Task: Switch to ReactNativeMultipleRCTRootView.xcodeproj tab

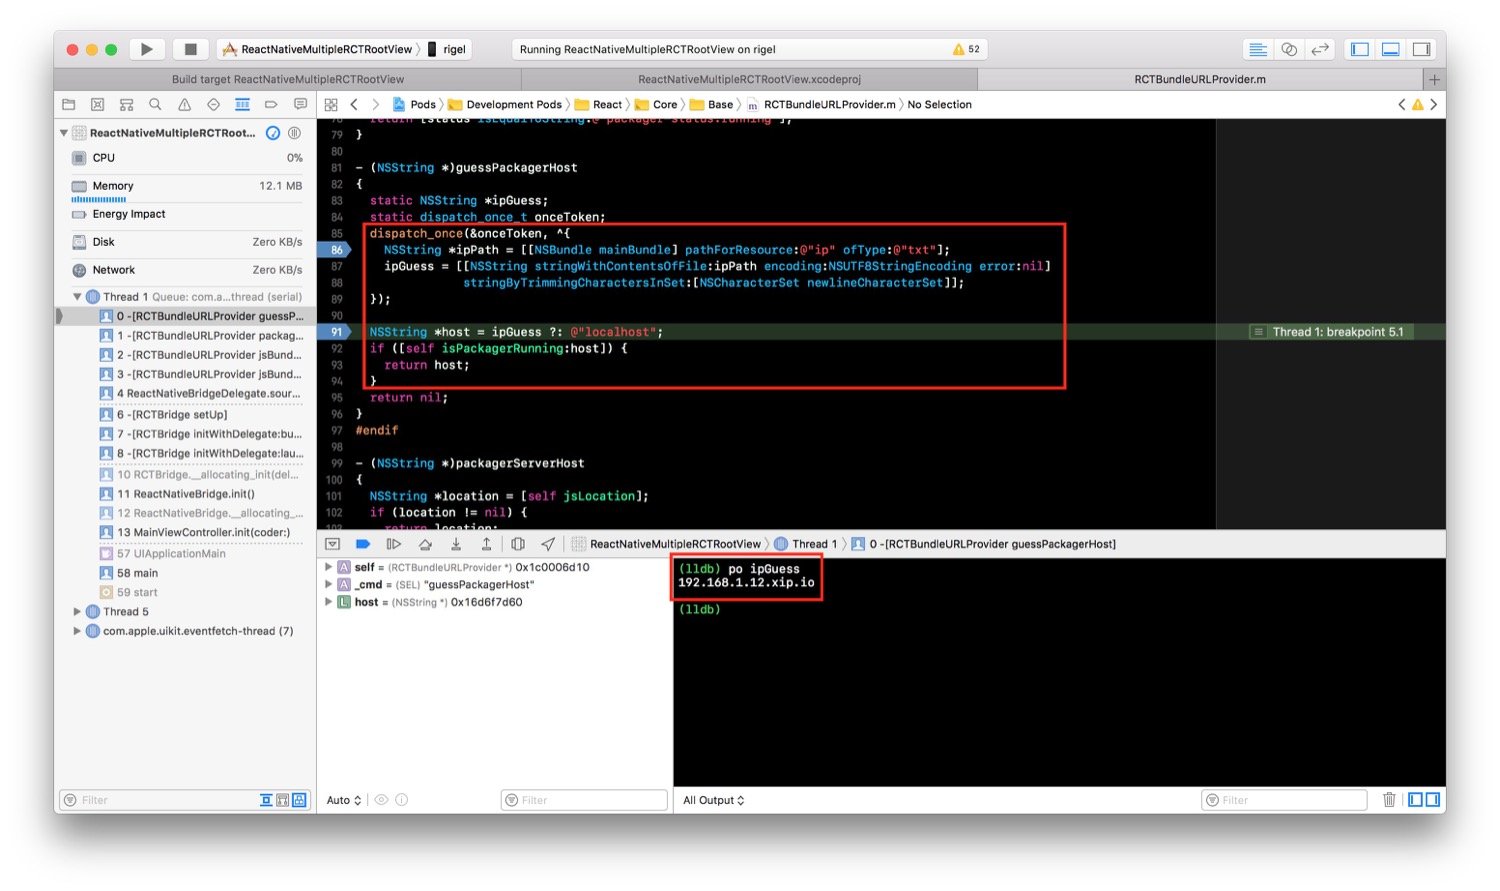Action: click(x=749, y=79)
